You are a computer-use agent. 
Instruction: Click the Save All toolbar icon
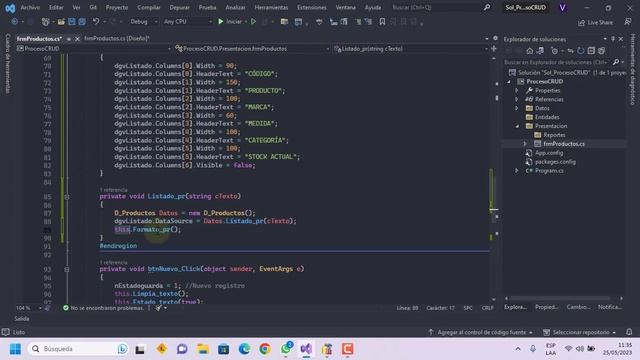(x=82, y=22)
